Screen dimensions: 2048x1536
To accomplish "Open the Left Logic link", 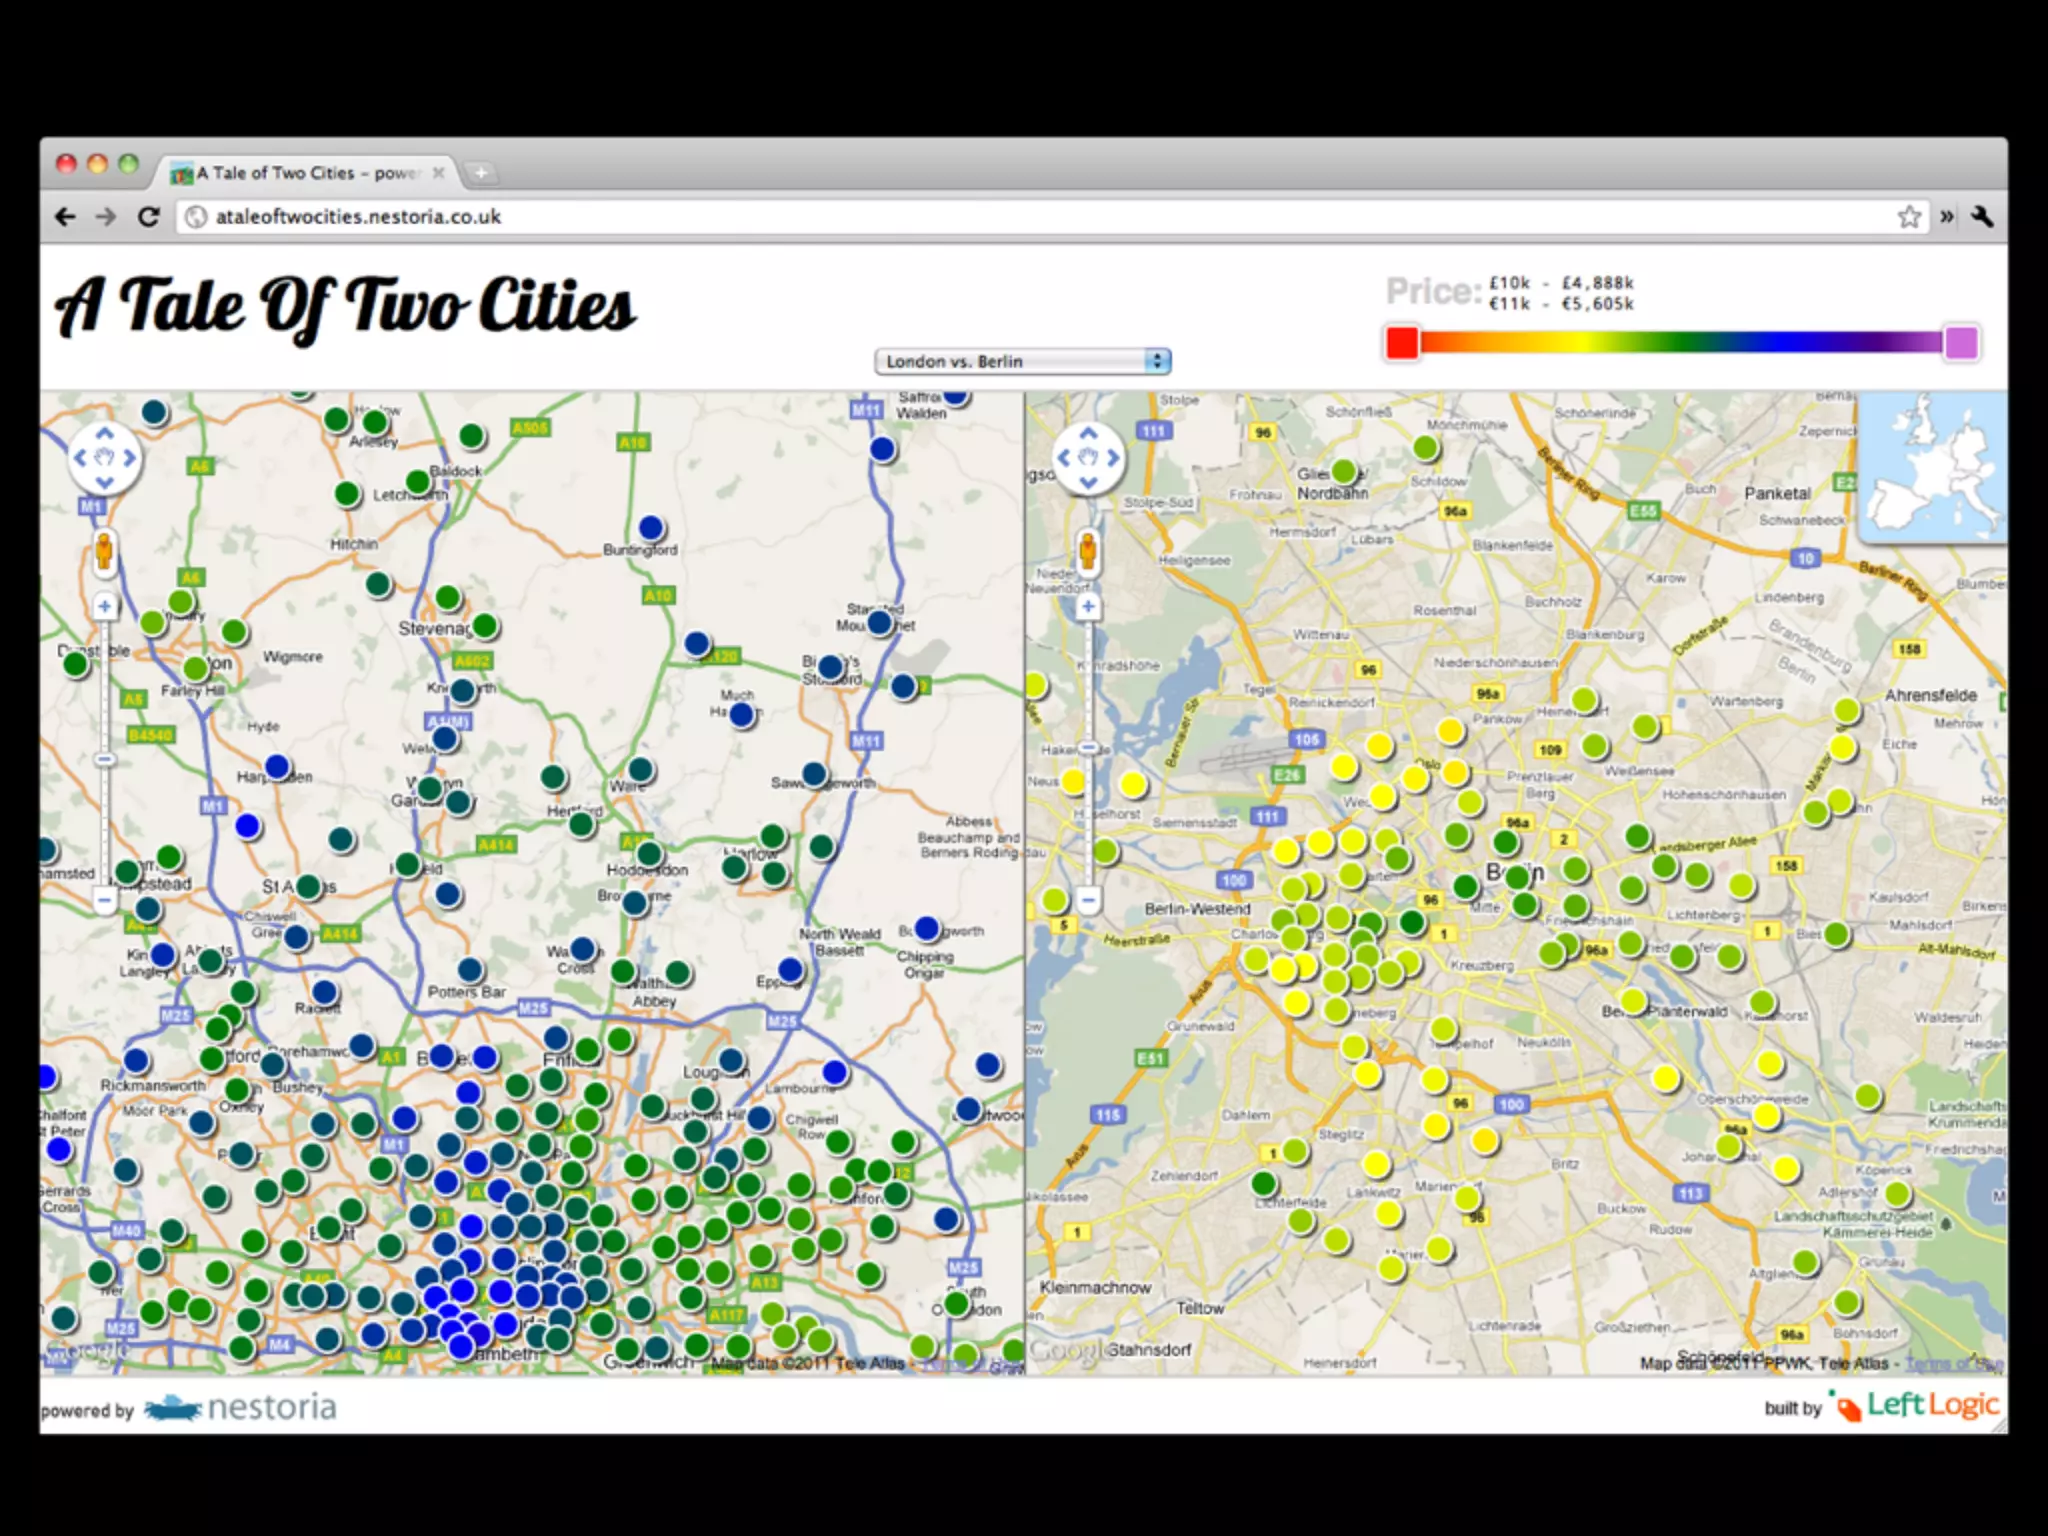I will coord(1915,1406).
